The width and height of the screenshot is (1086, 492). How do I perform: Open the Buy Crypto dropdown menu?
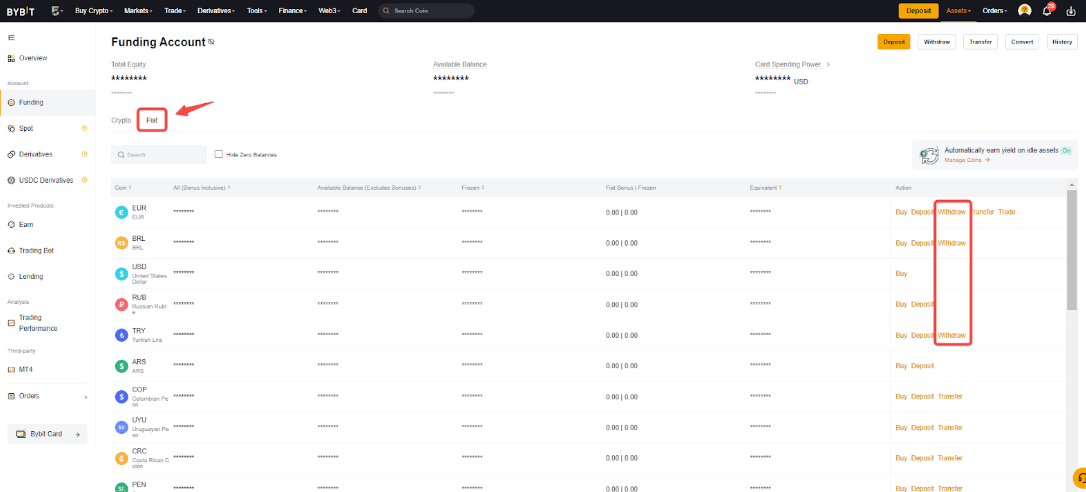(94, 10)
